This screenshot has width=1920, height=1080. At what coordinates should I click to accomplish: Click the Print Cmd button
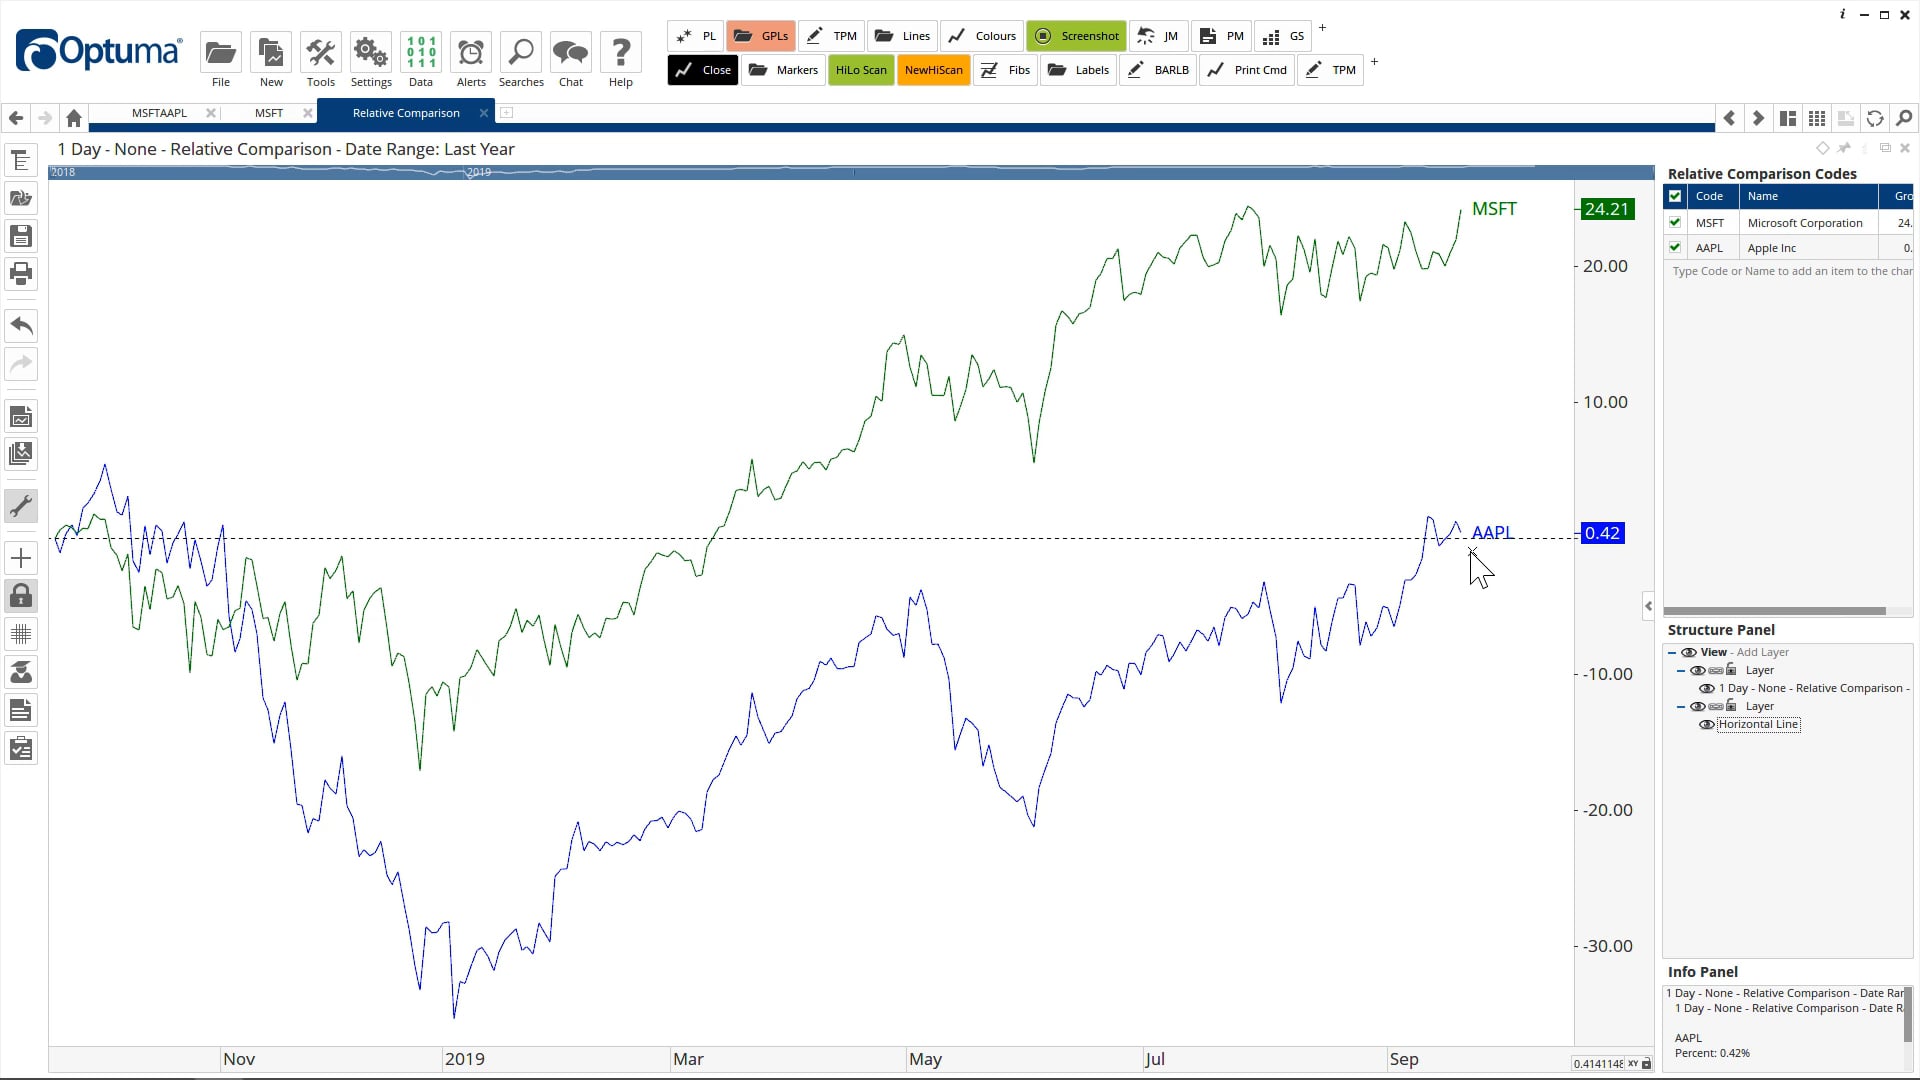[1247, 70]
